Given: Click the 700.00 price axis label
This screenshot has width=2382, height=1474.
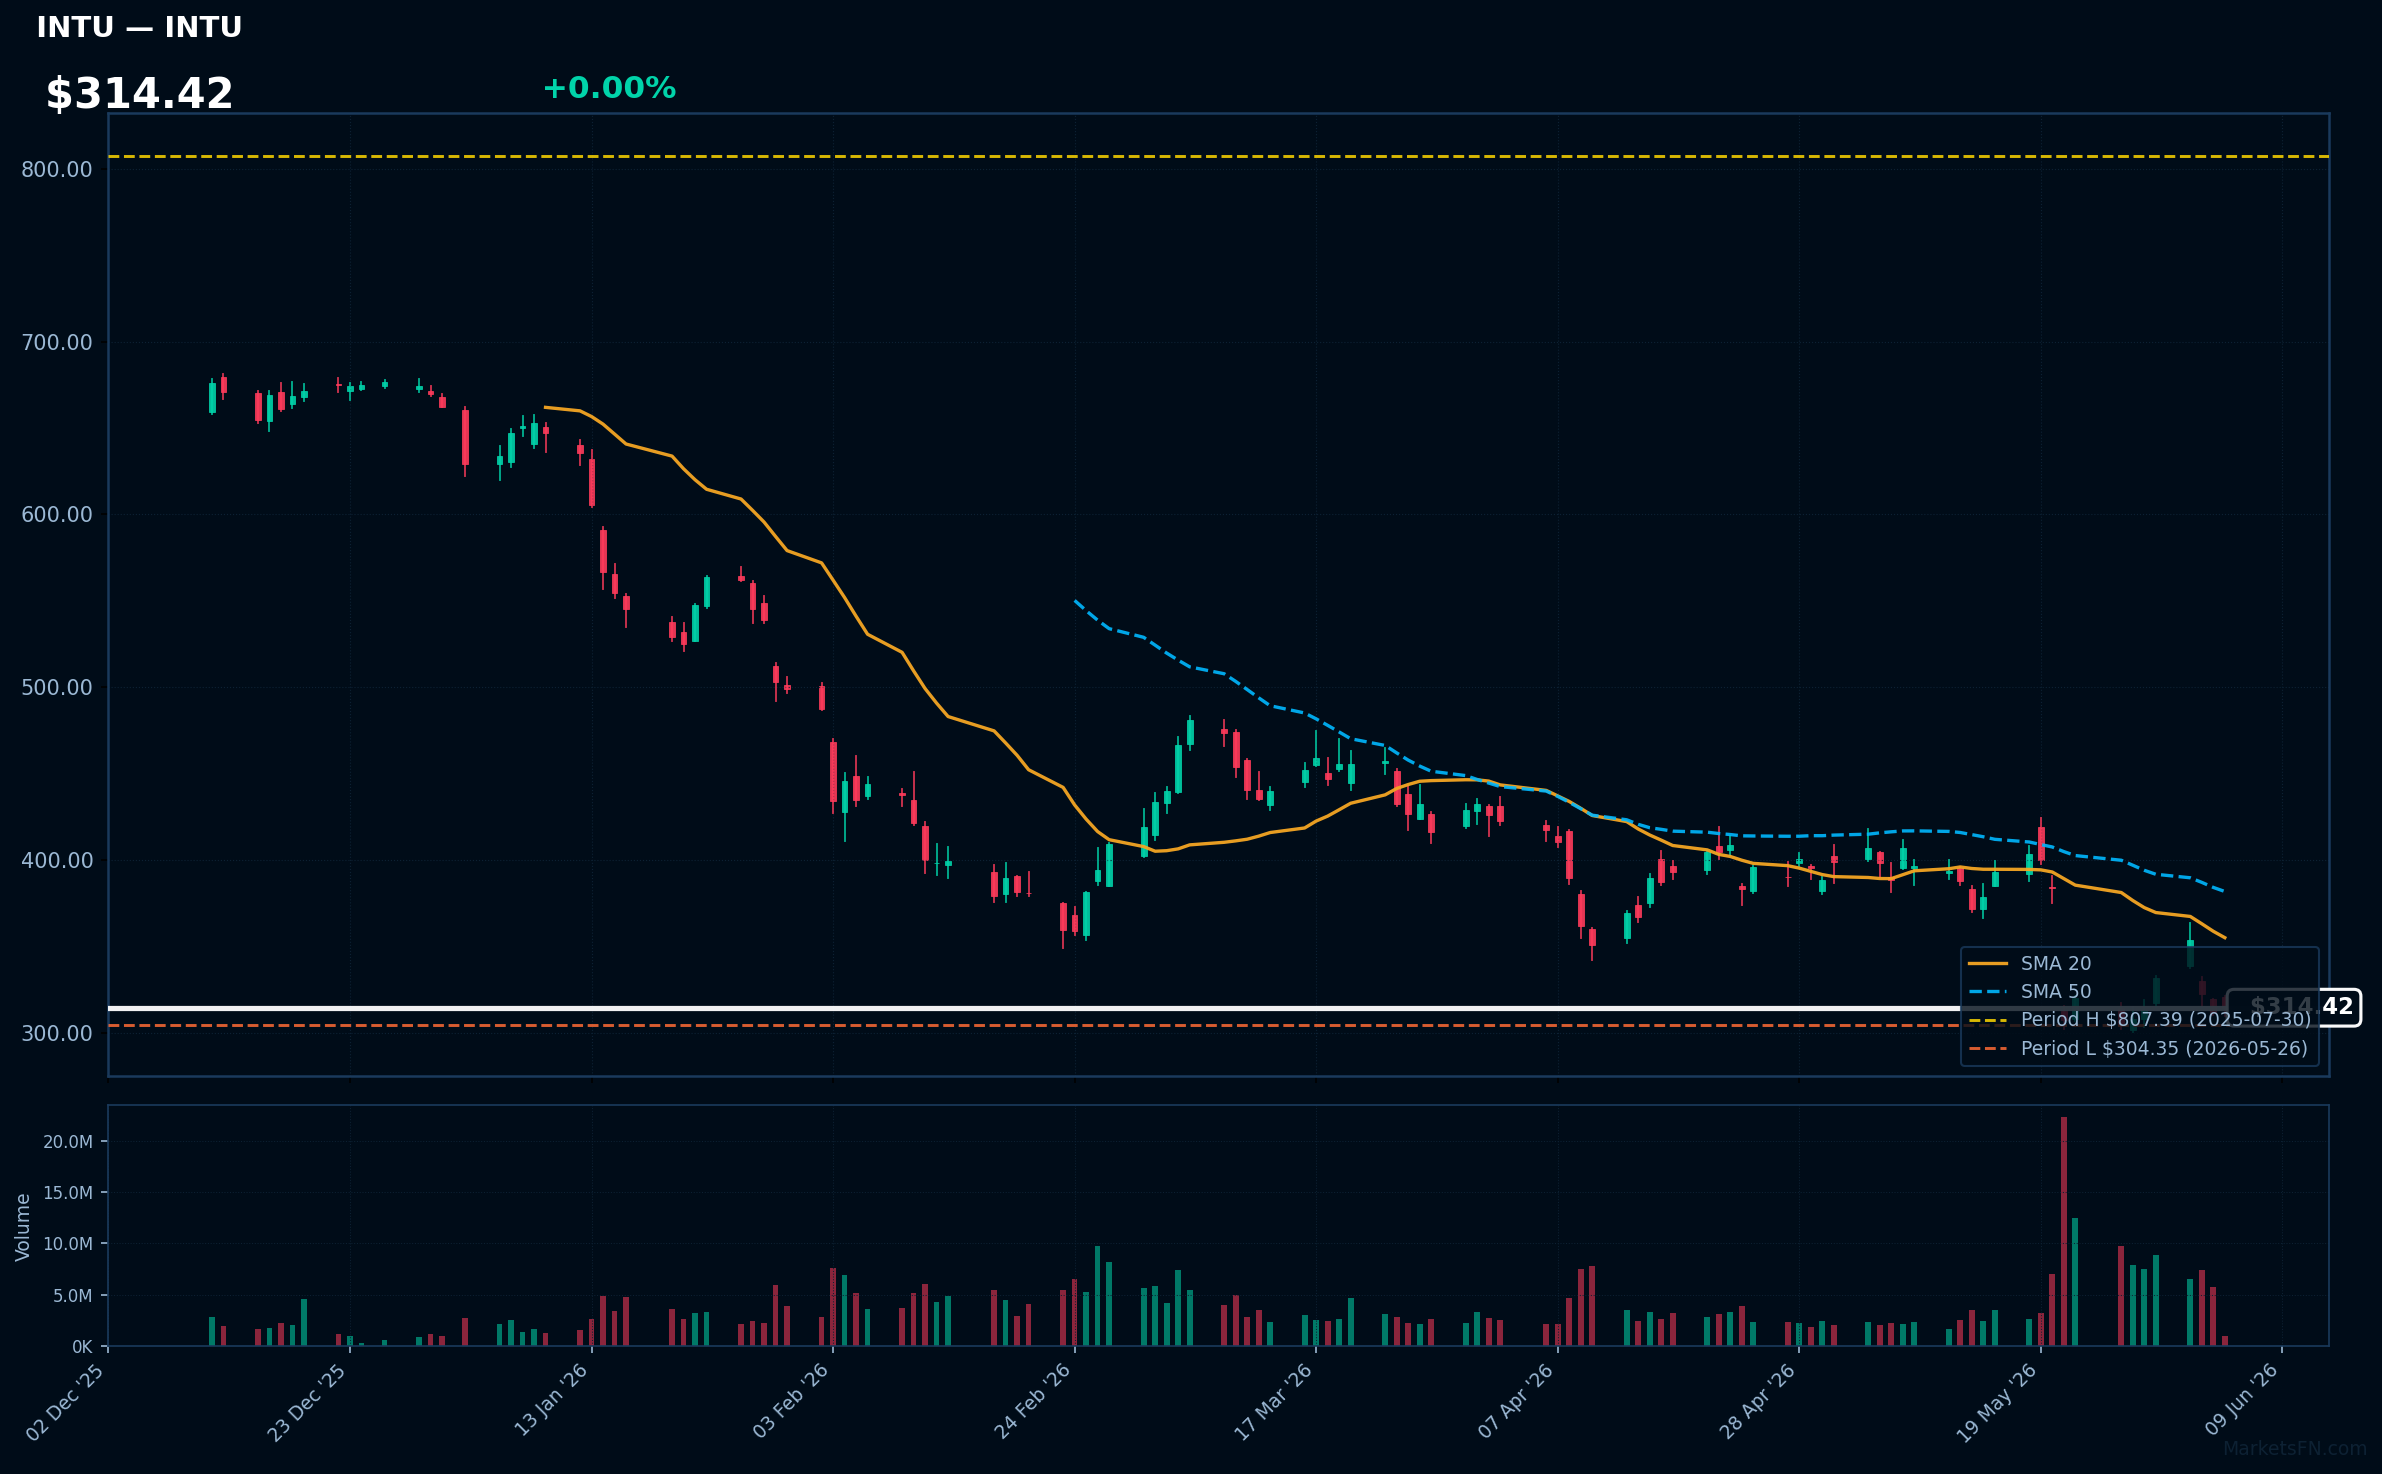Looking at the screenshot, I should [57, 342].
